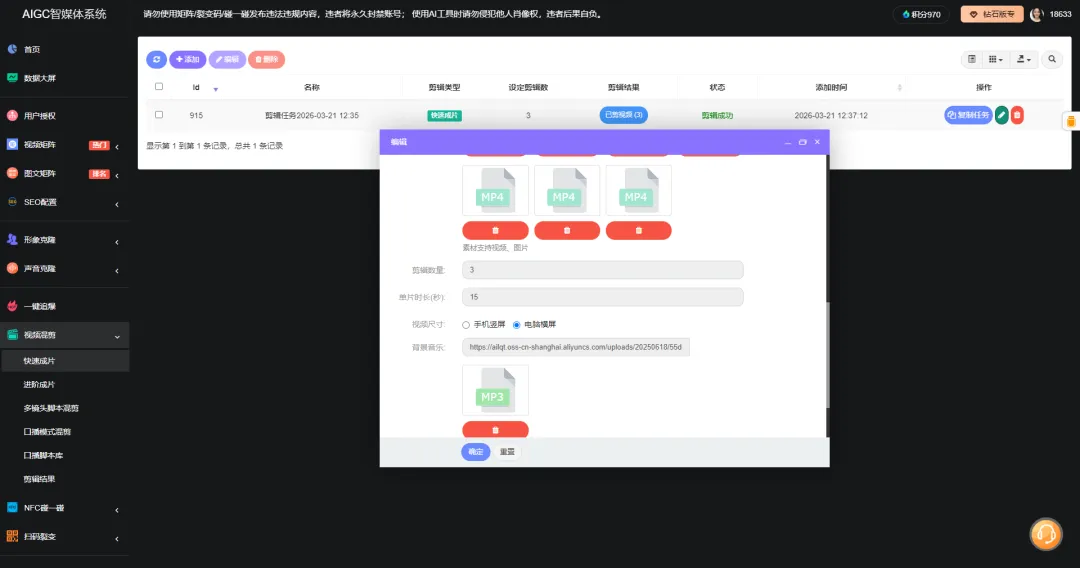
Task: Click the second MP4 file thumbnail
Action: (567, 191)
